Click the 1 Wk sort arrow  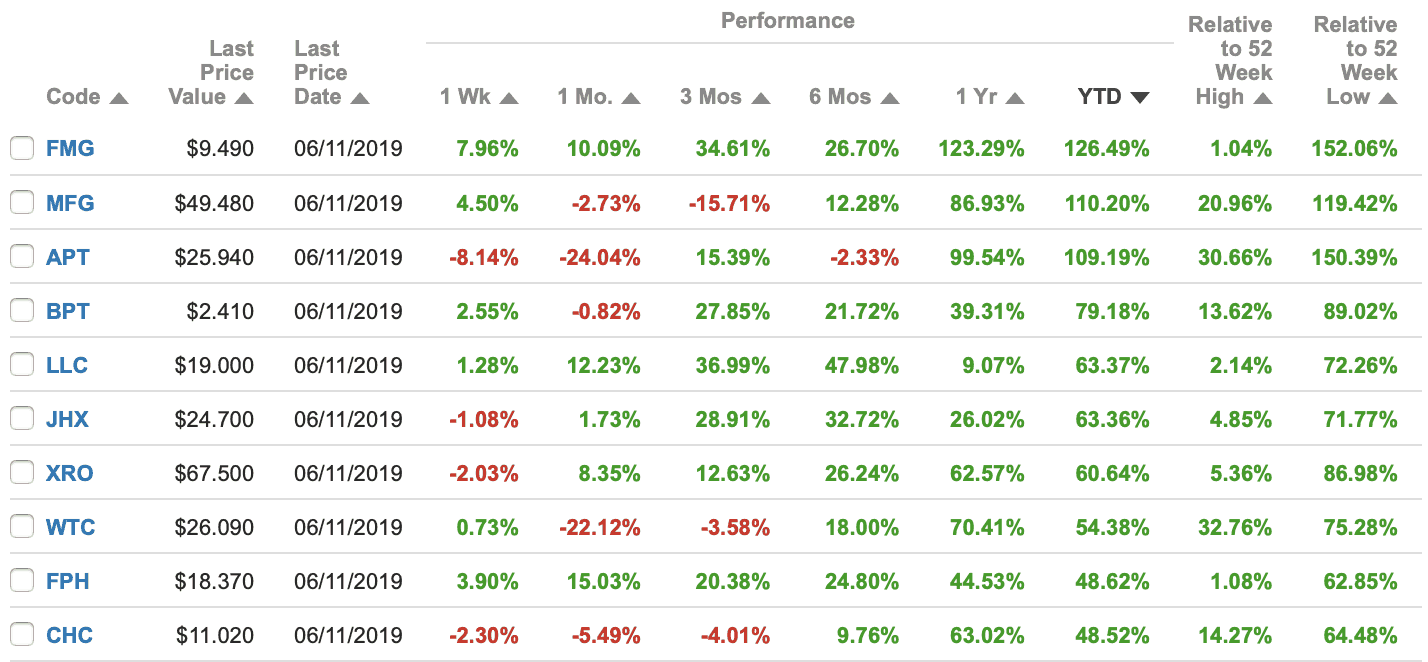pyautogui.click(x=509, y=98)
